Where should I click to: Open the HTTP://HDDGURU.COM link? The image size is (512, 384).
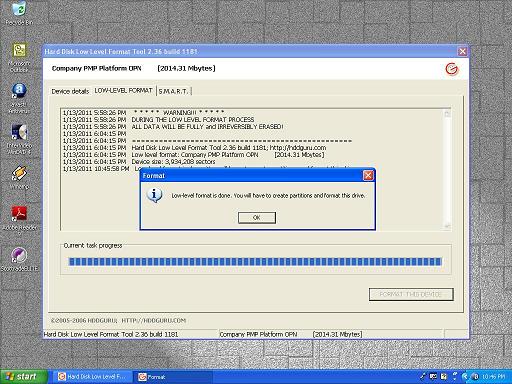(153, 321)
